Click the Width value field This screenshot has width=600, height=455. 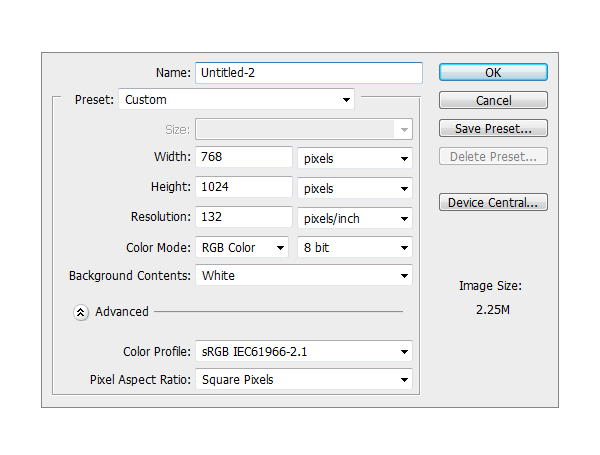pyautogui.click(x=243, y=158)
